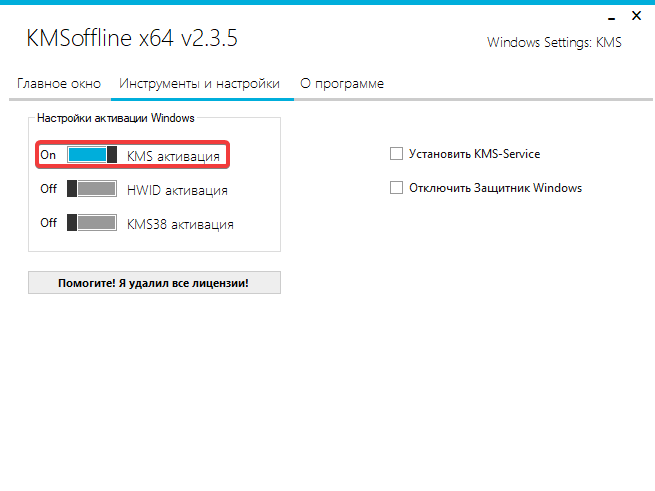Click the Настройки активации Windows group header

point(115,117)
